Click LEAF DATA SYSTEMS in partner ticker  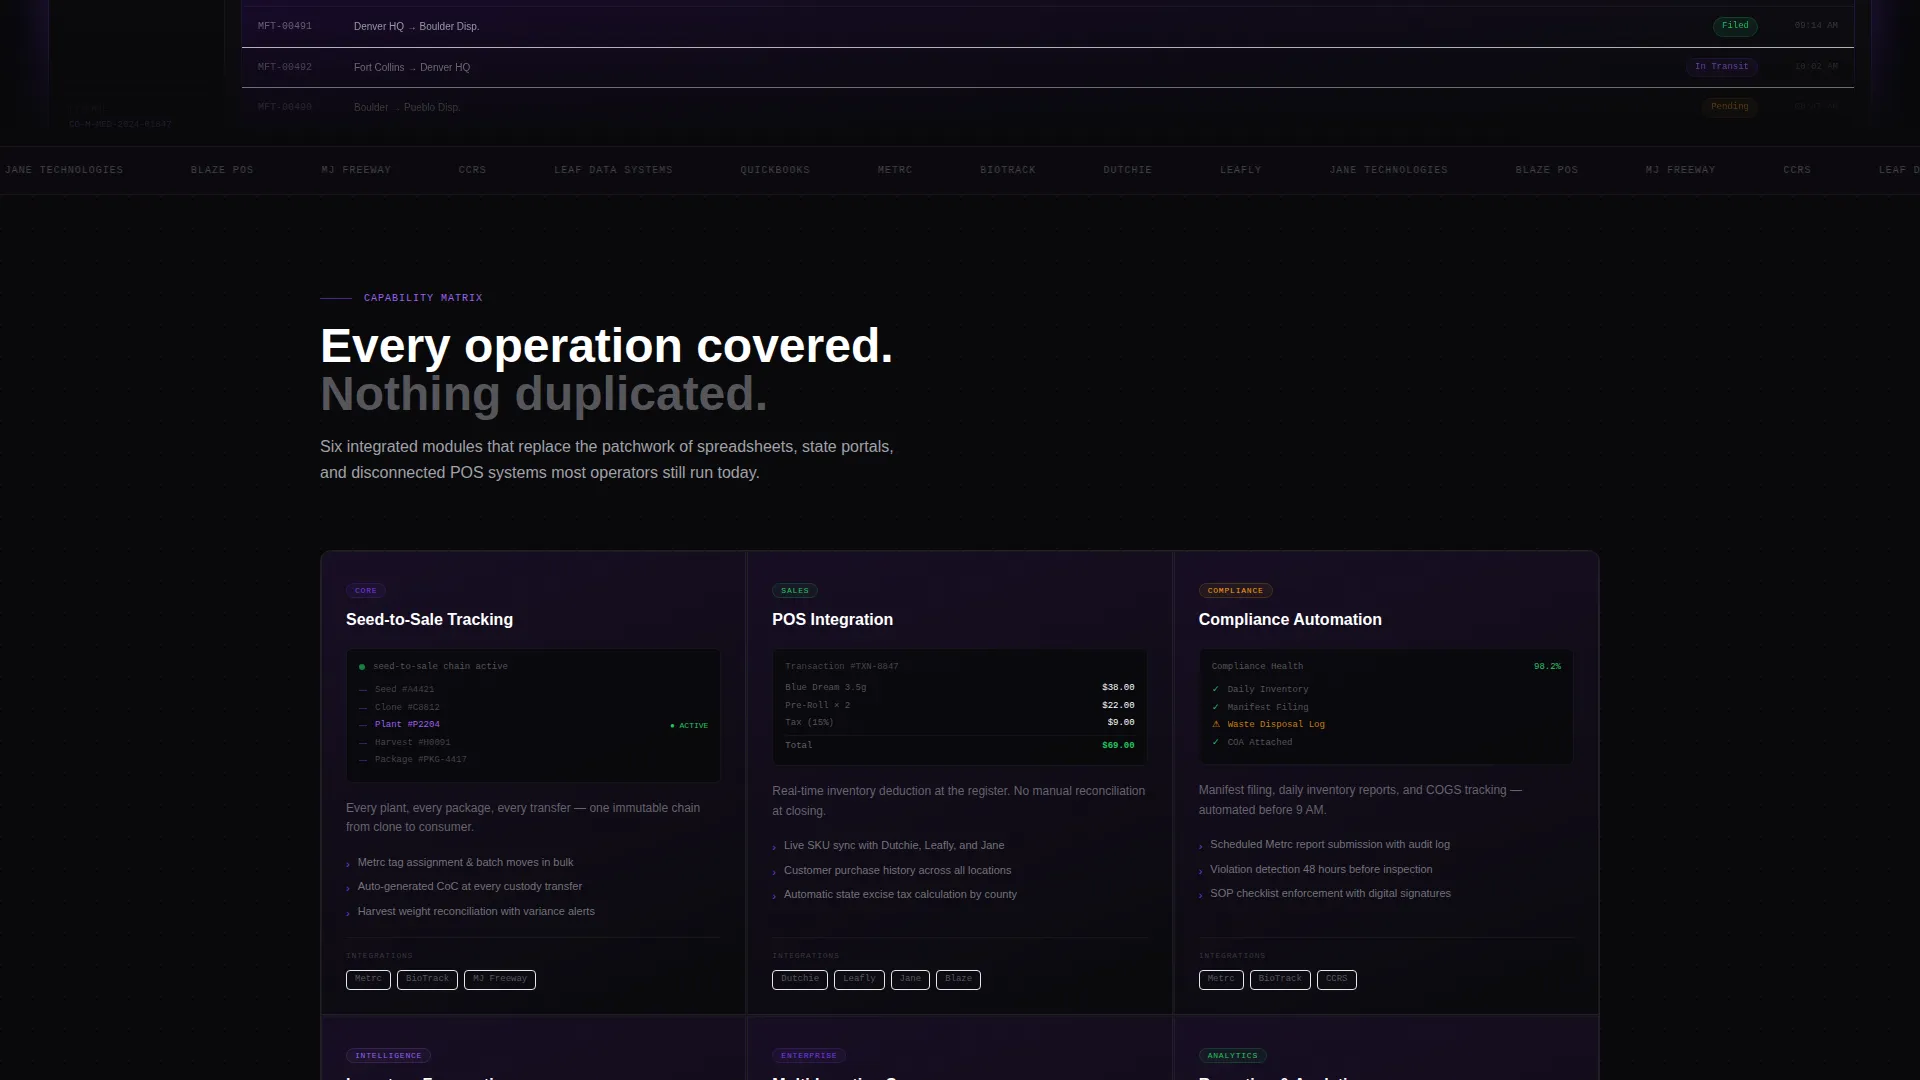(x=613, y=170)
